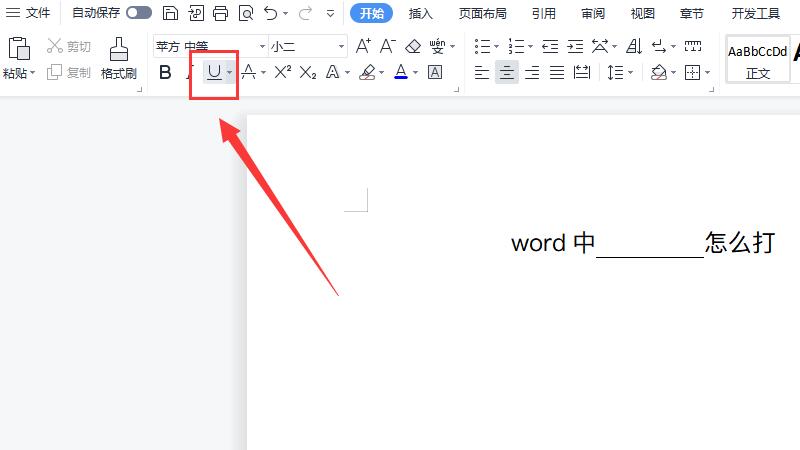Expand the underline style dropdown arrow
The image size is (800, 450).
229,72
